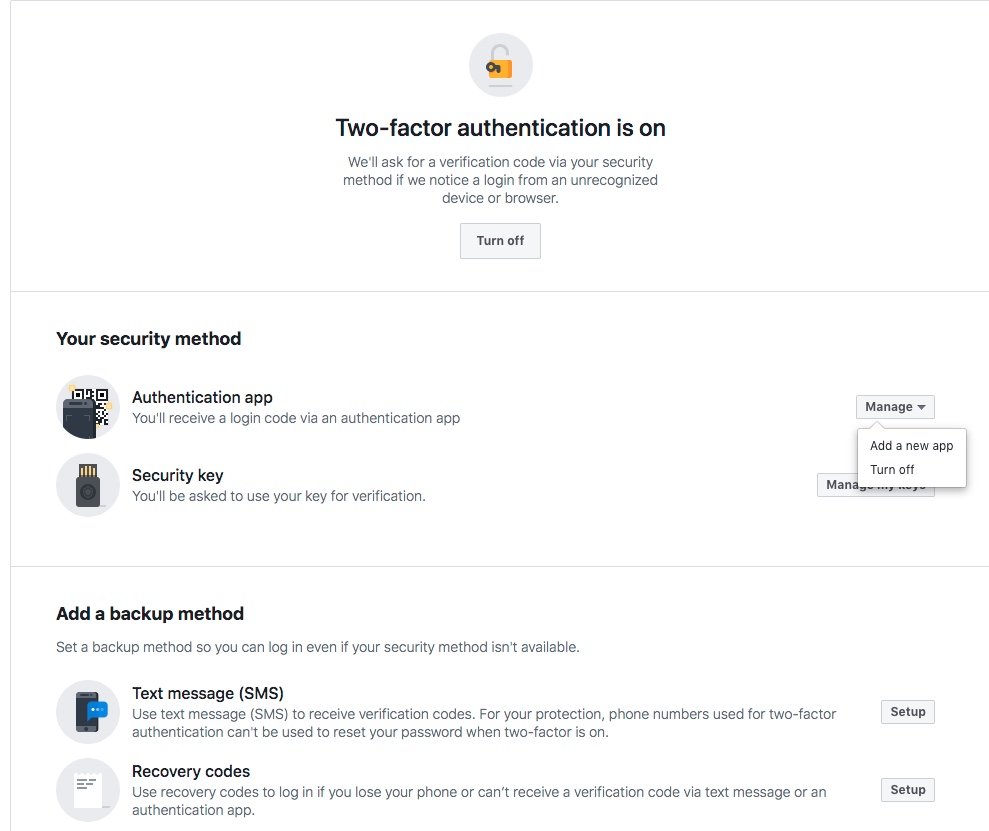
Task: Click the Authentication app QR code icon
Action: pos(88,407)
